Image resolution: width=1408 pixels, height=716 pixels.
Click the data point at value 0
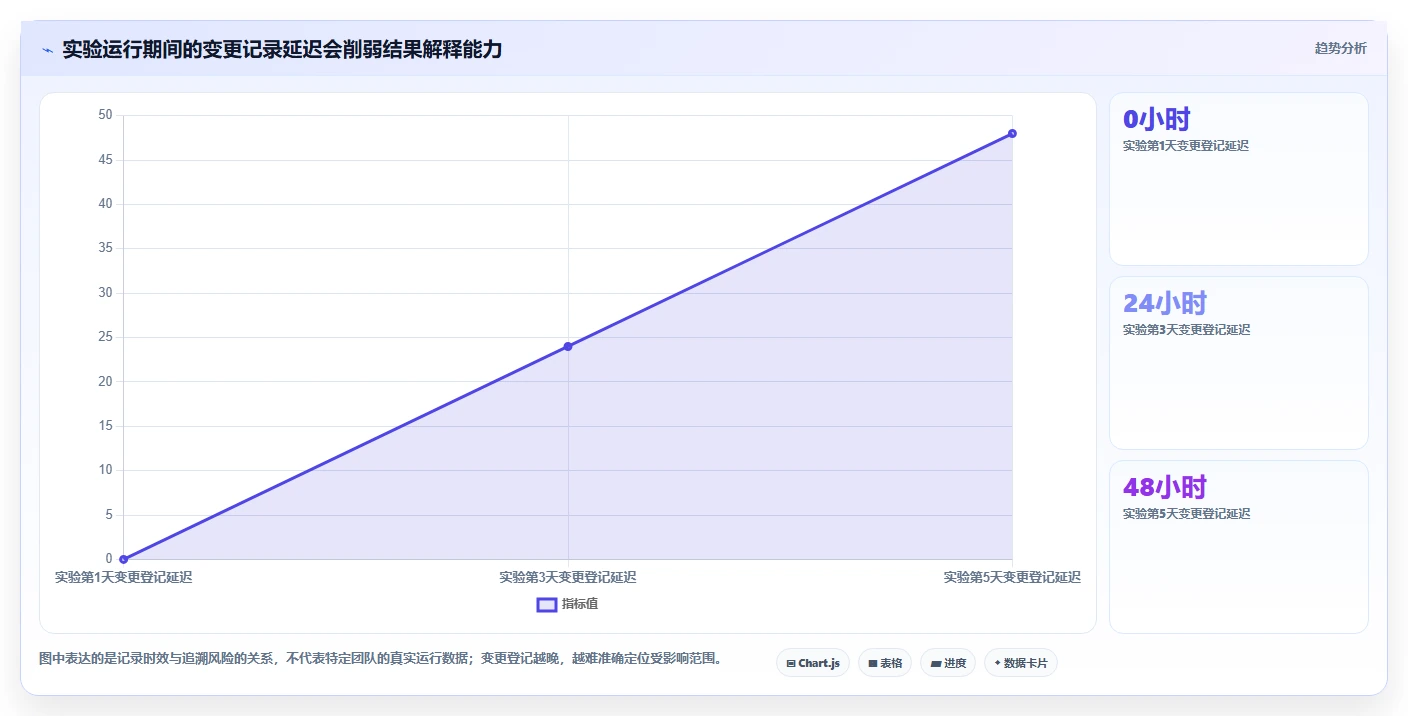[123, 559]
